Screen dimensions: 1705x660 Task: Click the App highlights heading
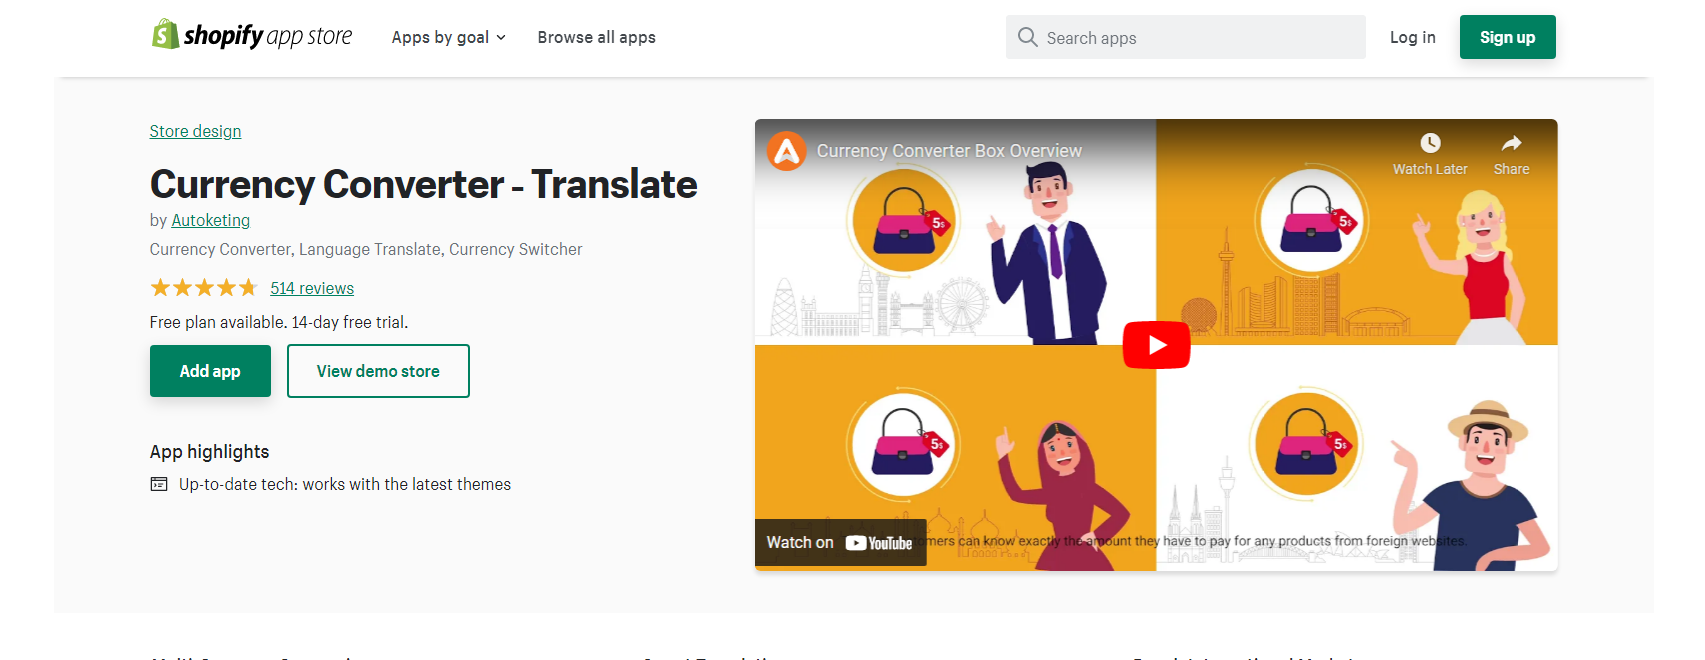click(209, 452)
